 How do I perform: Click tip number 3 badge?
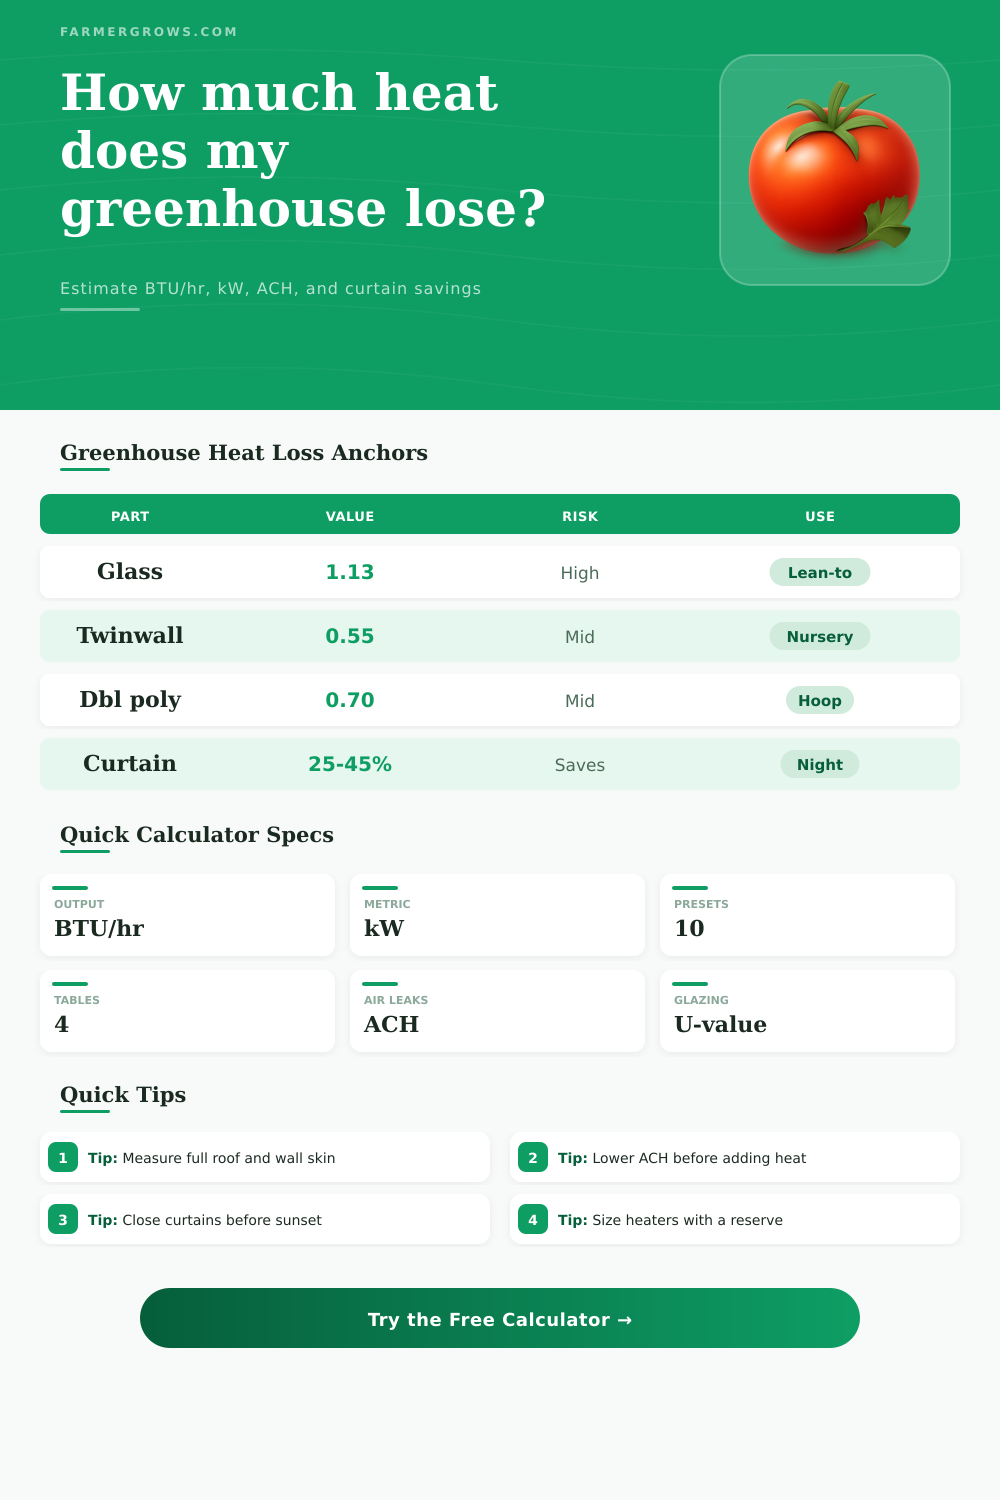63,1220
